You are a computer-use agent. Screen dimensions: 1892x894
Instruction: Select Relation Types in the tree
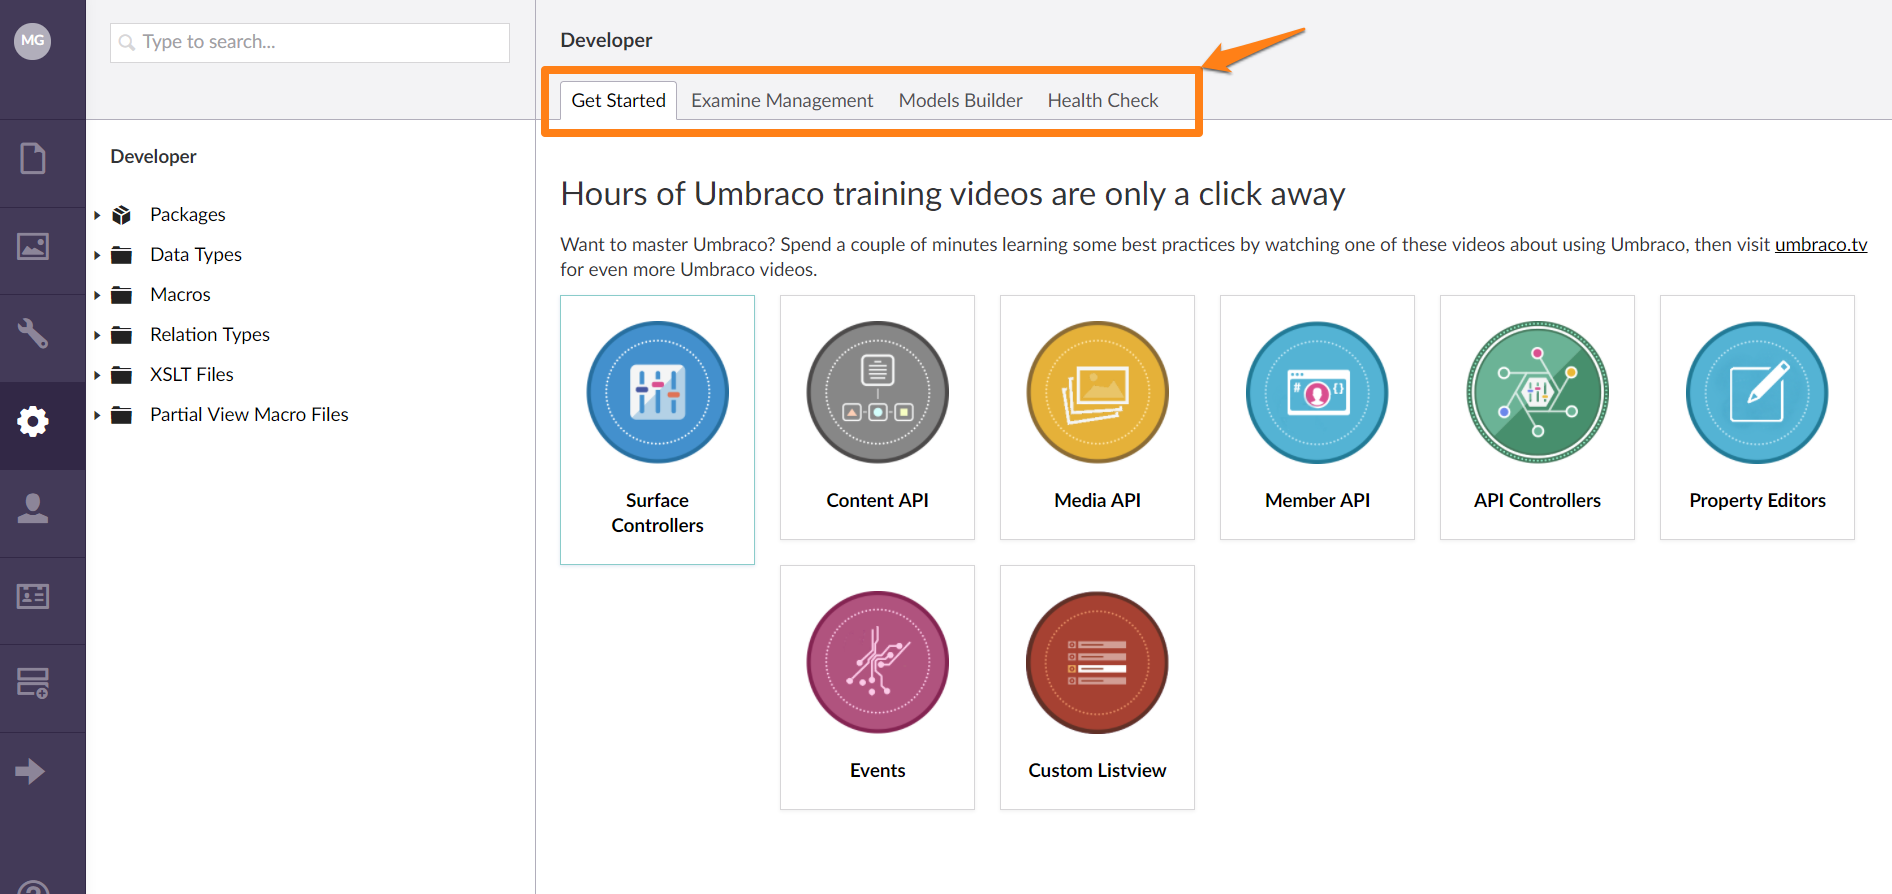coord(210,334)
